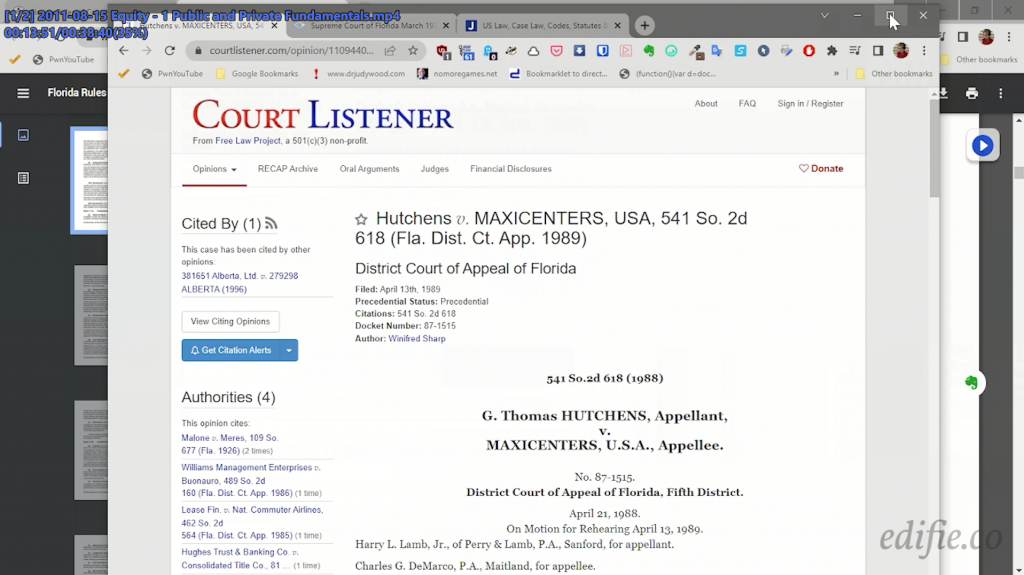Click the Get Citation Alerts button
Screen dimensions: 1024x575
[231, 350]
